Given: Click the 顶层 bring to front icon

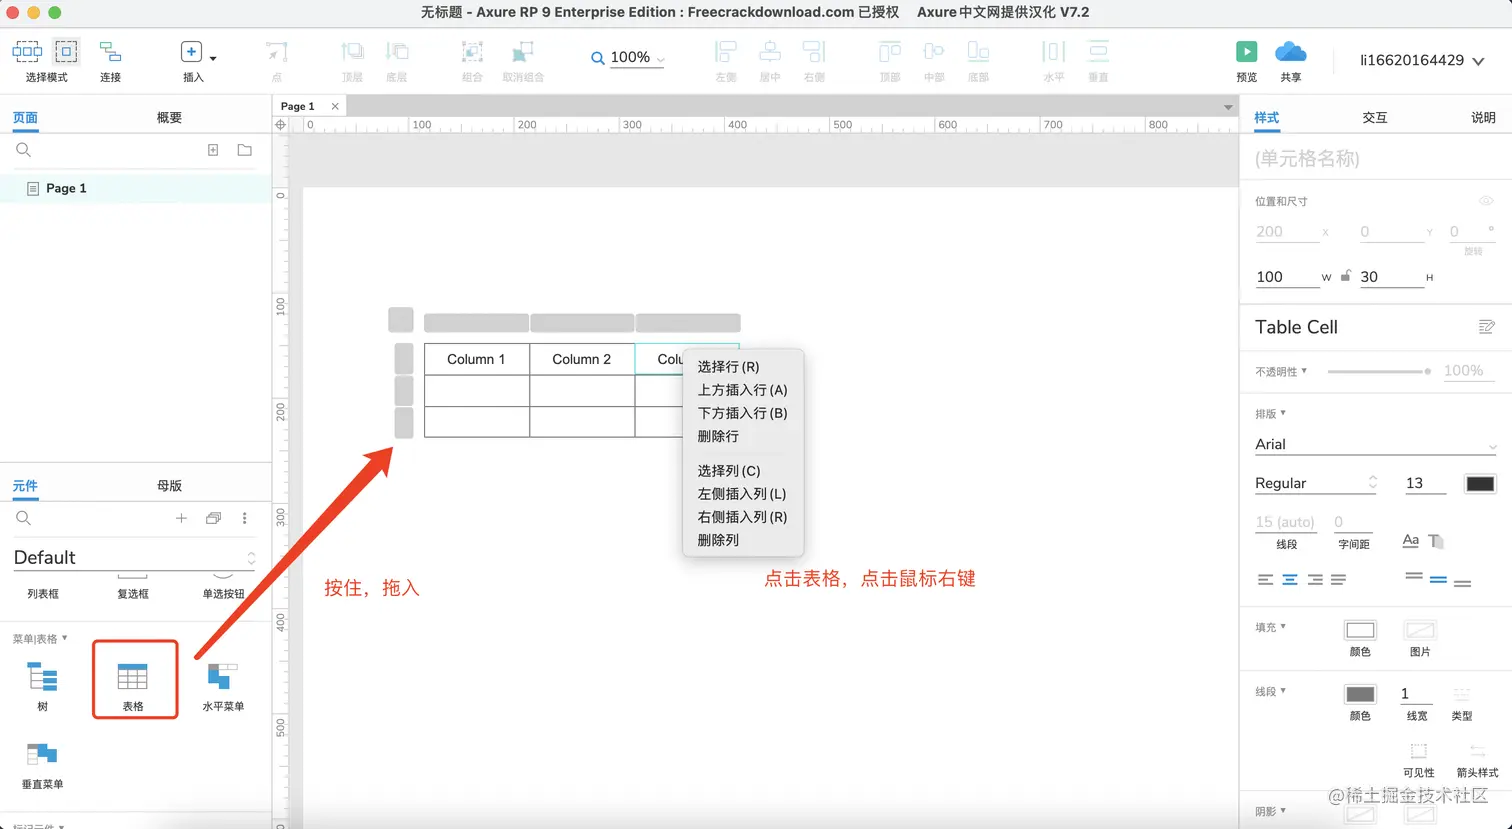Looking at the screenshot, I should click(352, 52).
